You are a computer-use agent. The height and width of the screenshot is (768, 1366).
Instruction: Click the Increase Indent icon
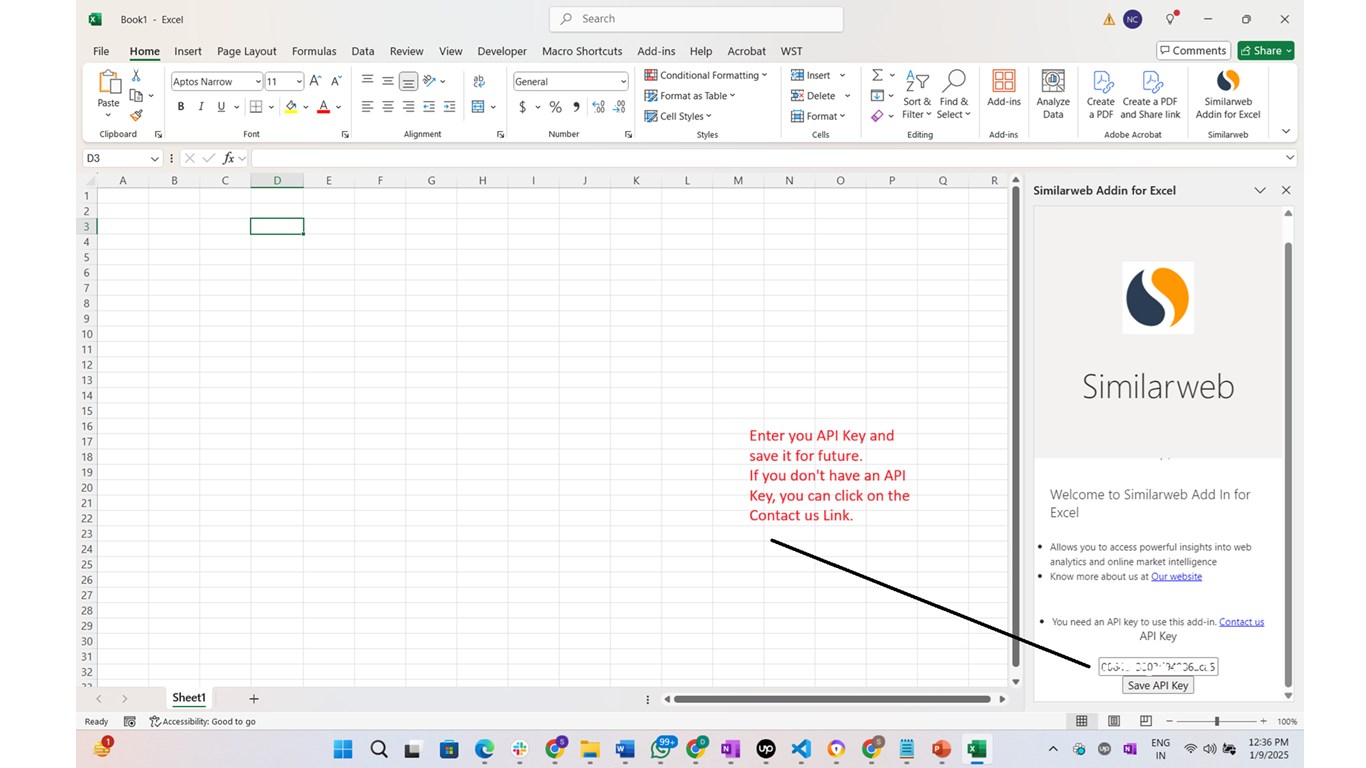(450, 107)
